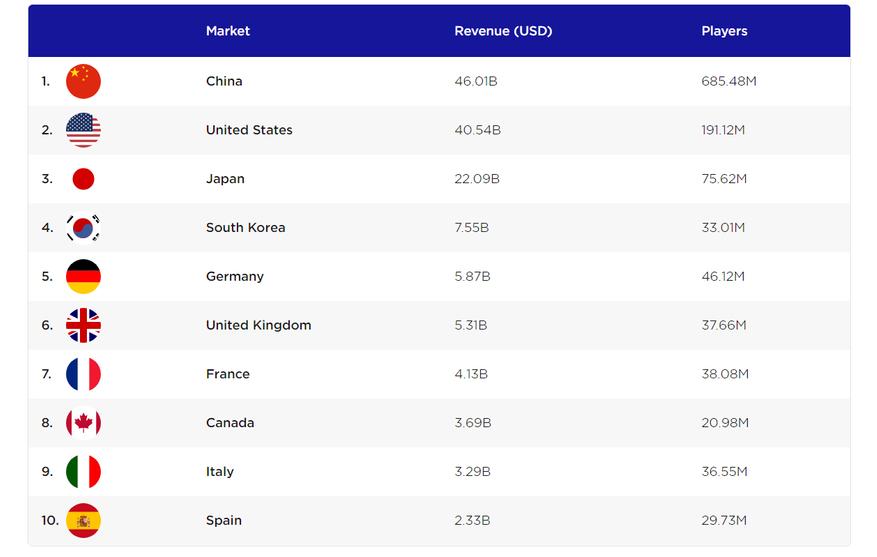Open the China market name
The height and width of the screenshot is (557, 877).
pos(224,81)
